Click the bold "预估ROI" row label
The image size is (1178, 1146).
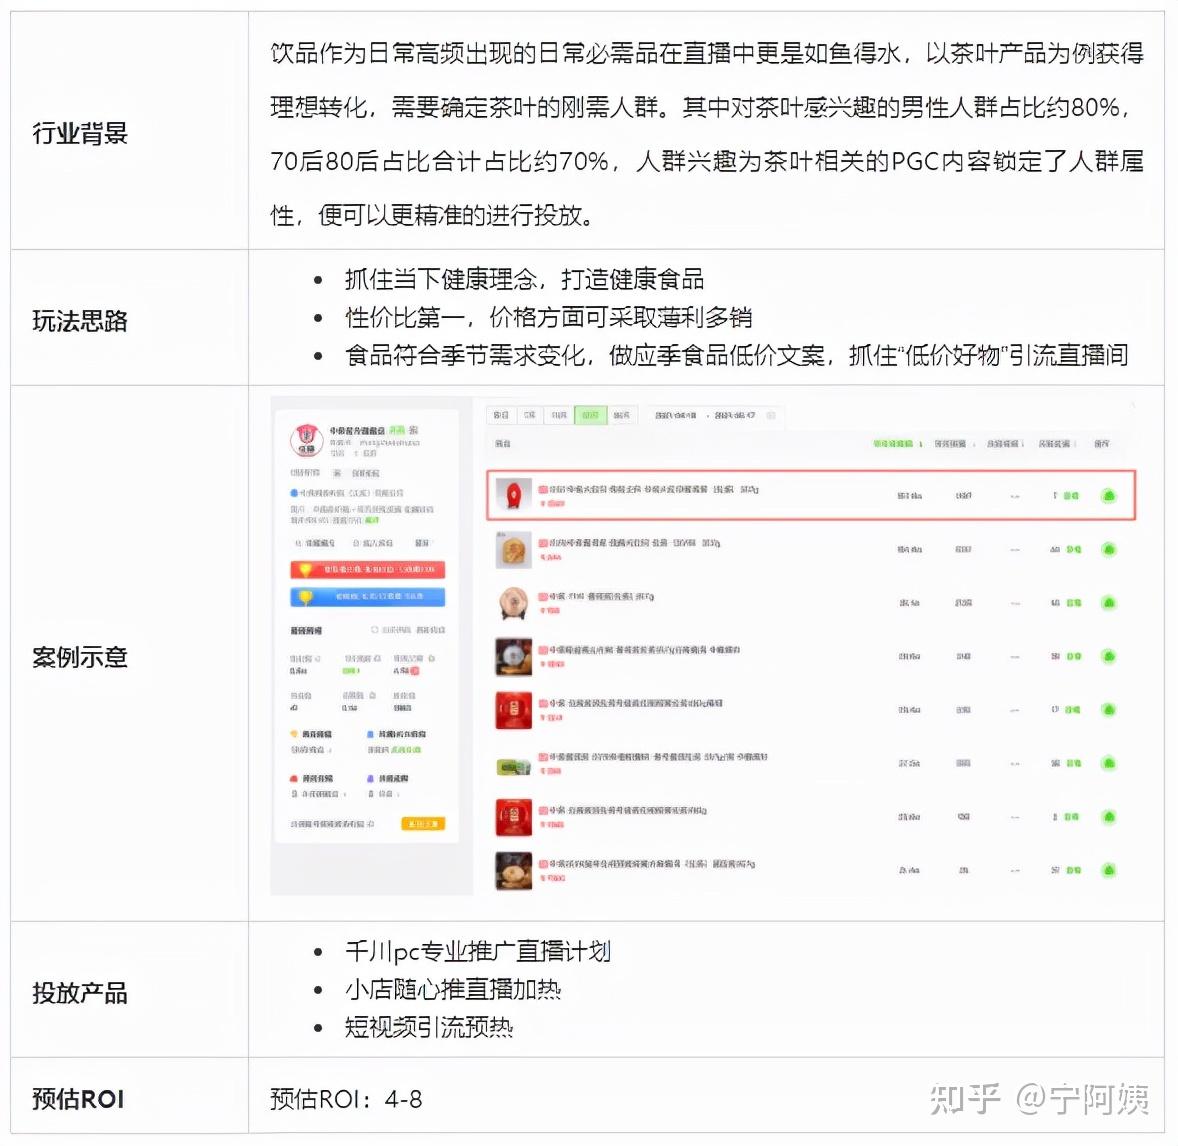(x=78, y=1099)
